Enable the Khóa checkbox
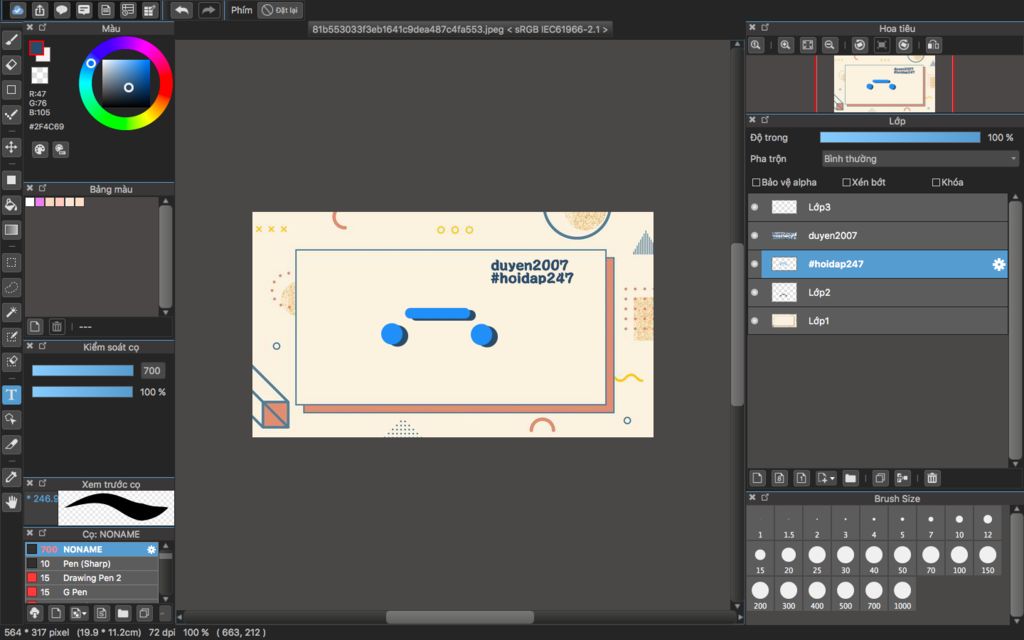 pos(936,182)
